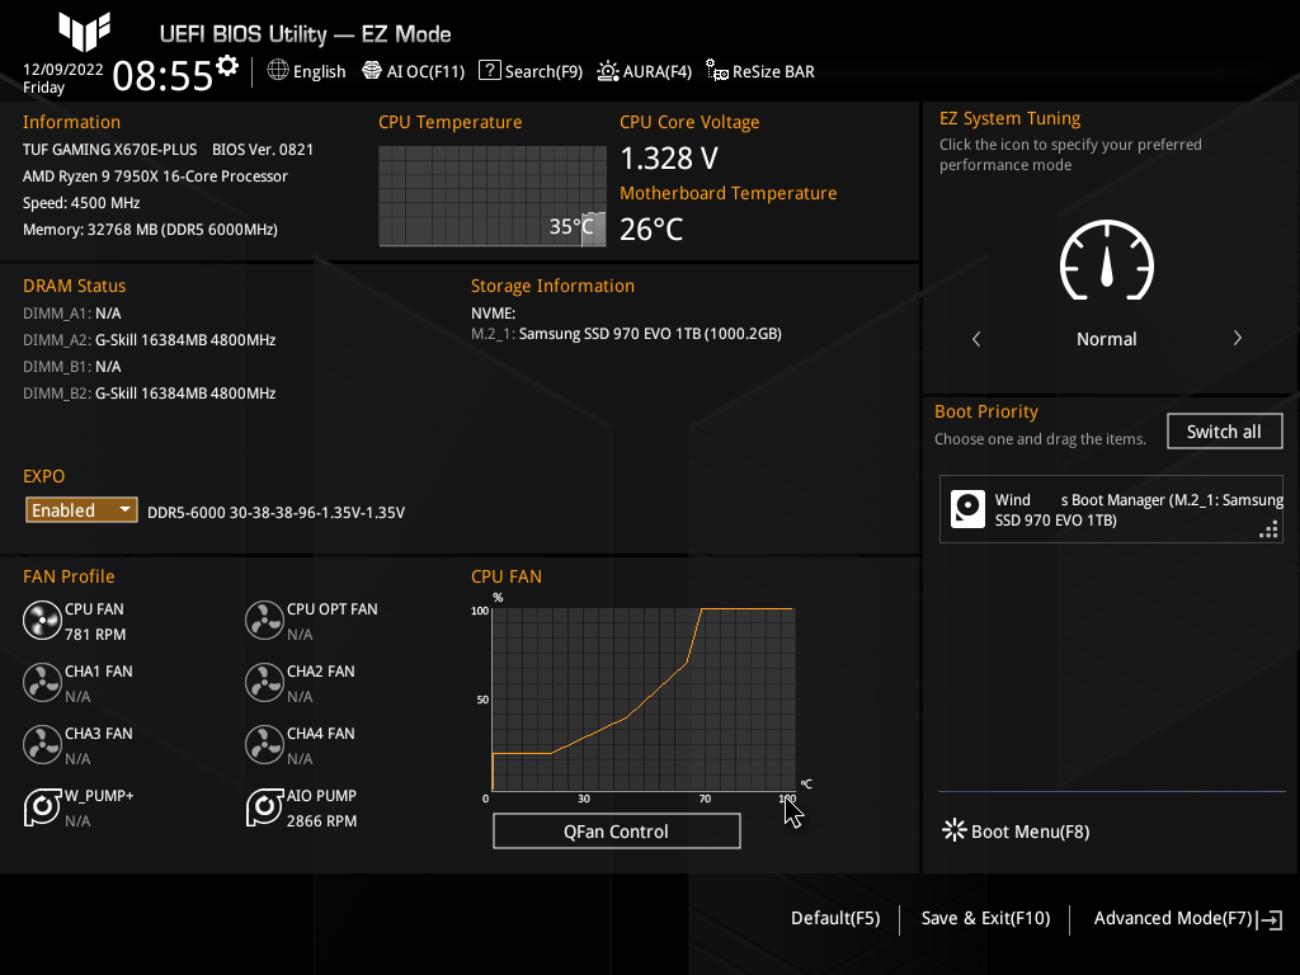Click the CHA3 FAN icon
1300x975 pixels.
click(42, 744)
